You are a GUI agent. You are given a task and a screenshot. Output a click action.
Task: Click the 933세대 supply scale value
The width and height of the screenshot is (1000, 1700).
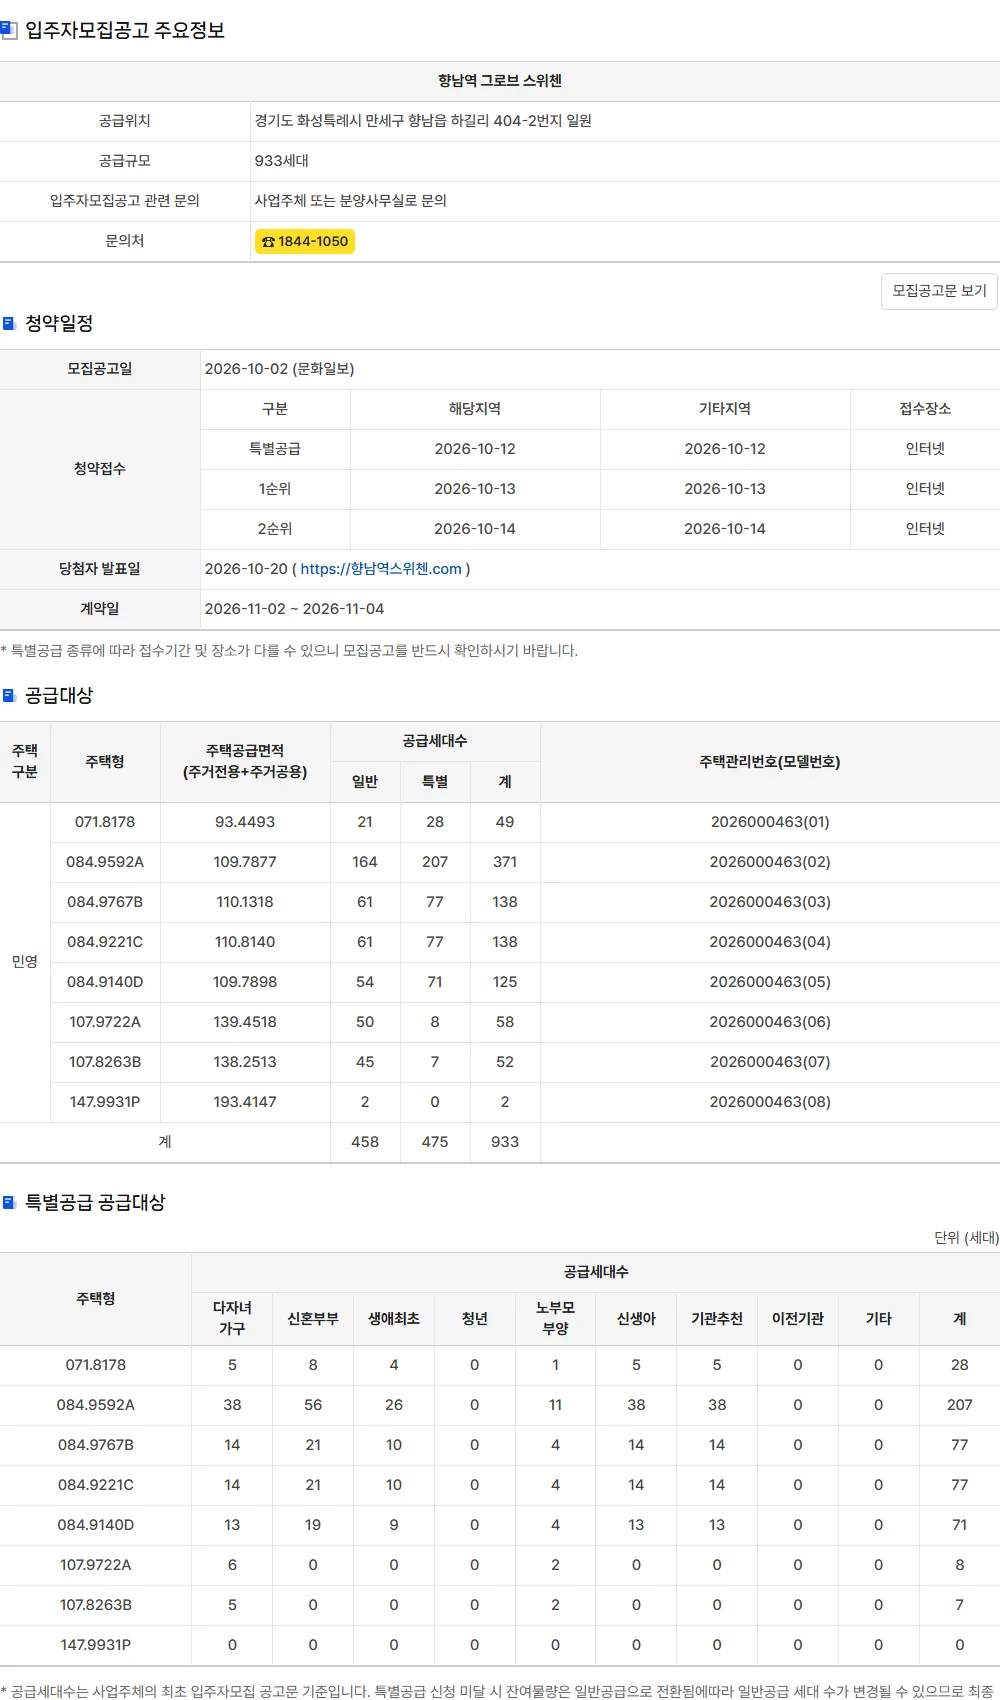282,161
